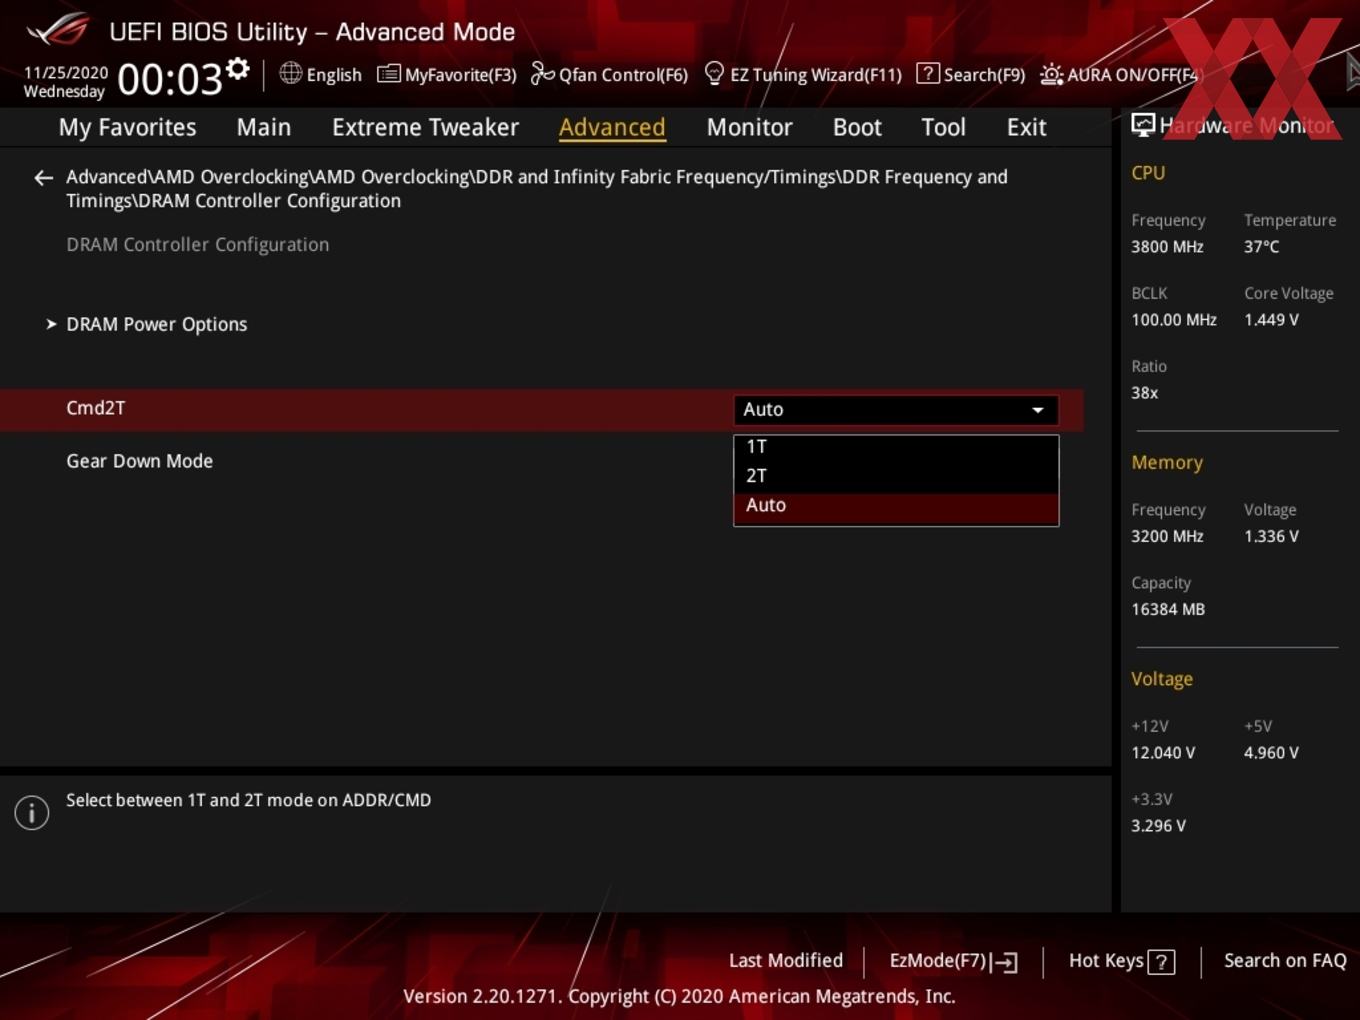Switch to EzMode(F7)
Image resolution: width=1360 pixels, height=1020 pixels.
(953, 962)
